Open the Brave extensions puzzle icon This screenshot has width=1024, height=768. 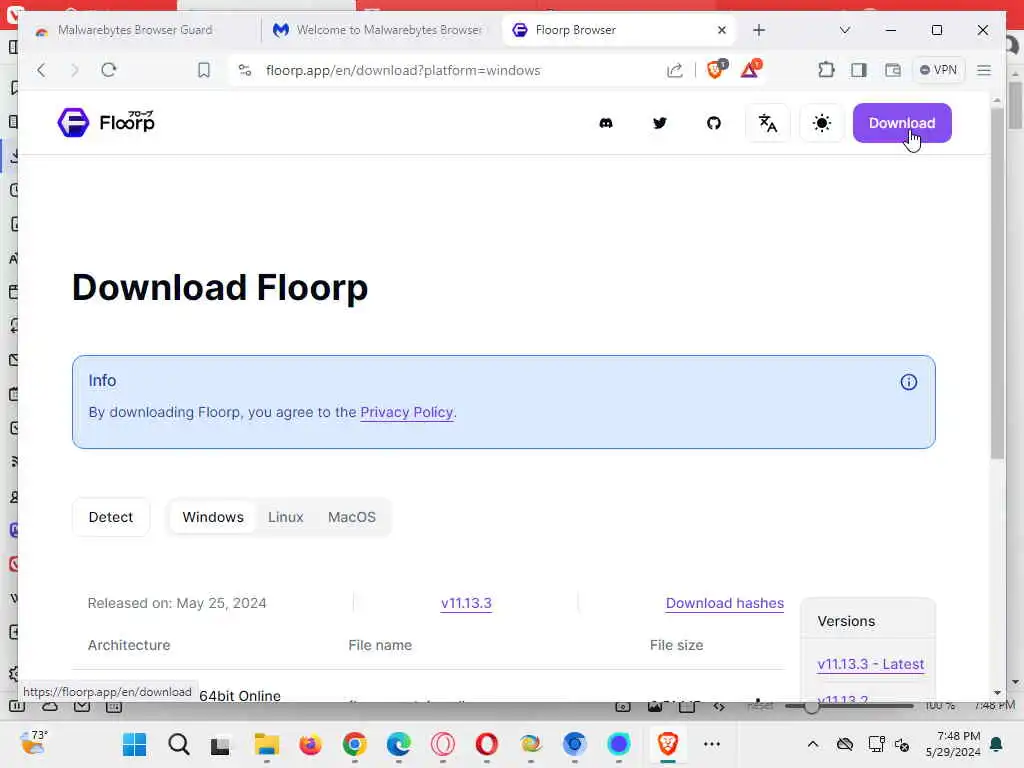(x=826, y=70)
